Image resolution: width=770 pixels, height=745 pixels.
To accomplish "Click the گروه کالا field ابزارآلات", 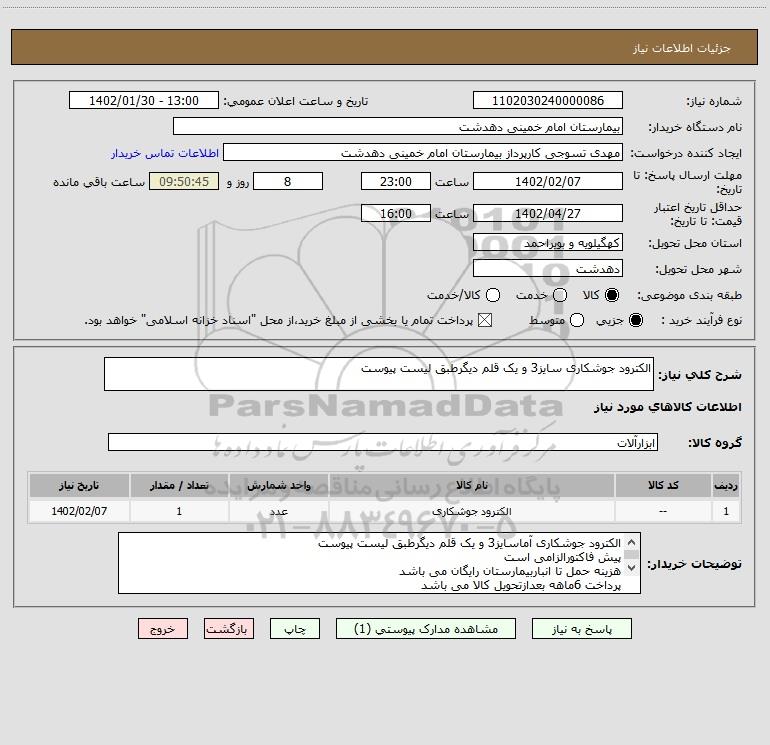I will [383, 442].
